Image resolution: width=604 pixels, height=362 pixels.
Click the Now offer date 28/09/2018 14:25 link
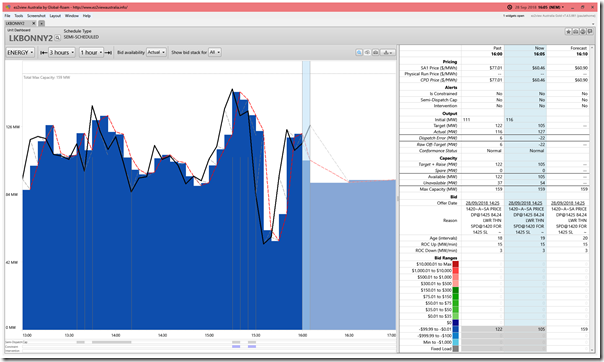pos(525,203)
